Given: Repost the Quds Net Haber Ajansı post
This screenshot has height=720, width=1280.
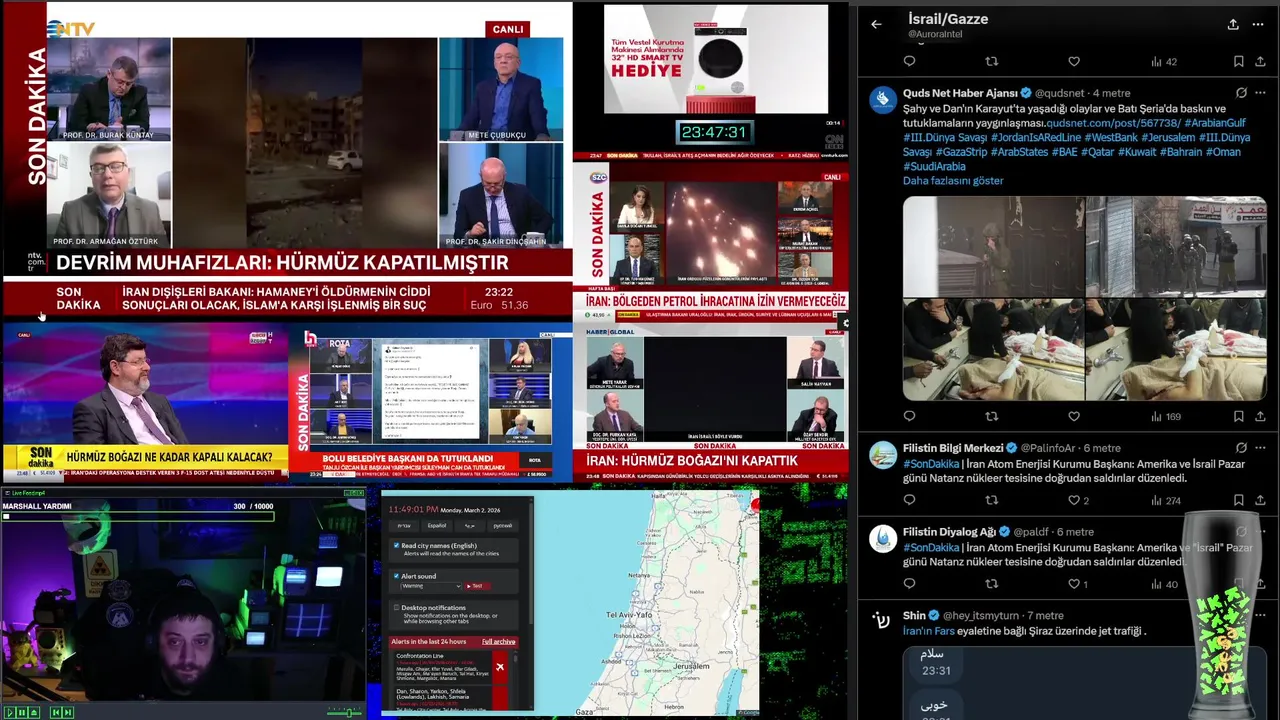Looking at the screenshot, I should point(992,416).
